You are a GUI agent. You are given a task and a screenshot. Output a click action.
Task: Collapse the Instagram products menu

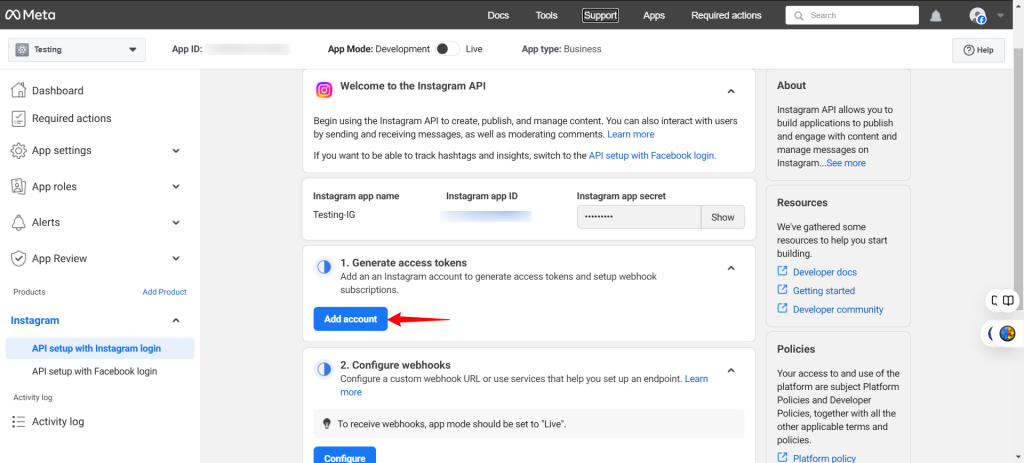pos(176,321)
